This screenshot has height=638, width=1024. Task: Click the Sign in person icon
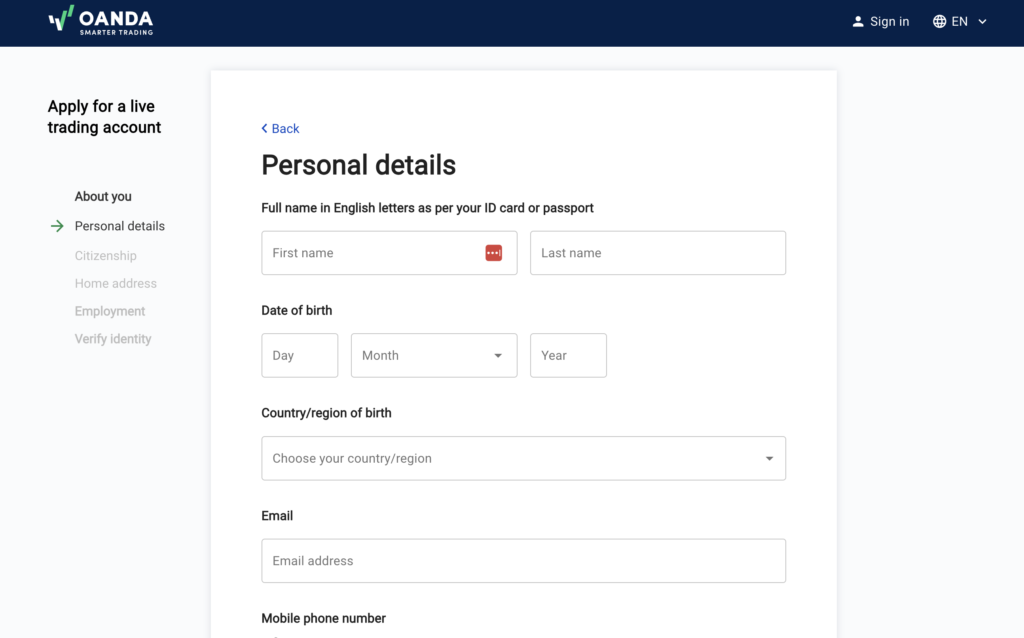point(857,21)
